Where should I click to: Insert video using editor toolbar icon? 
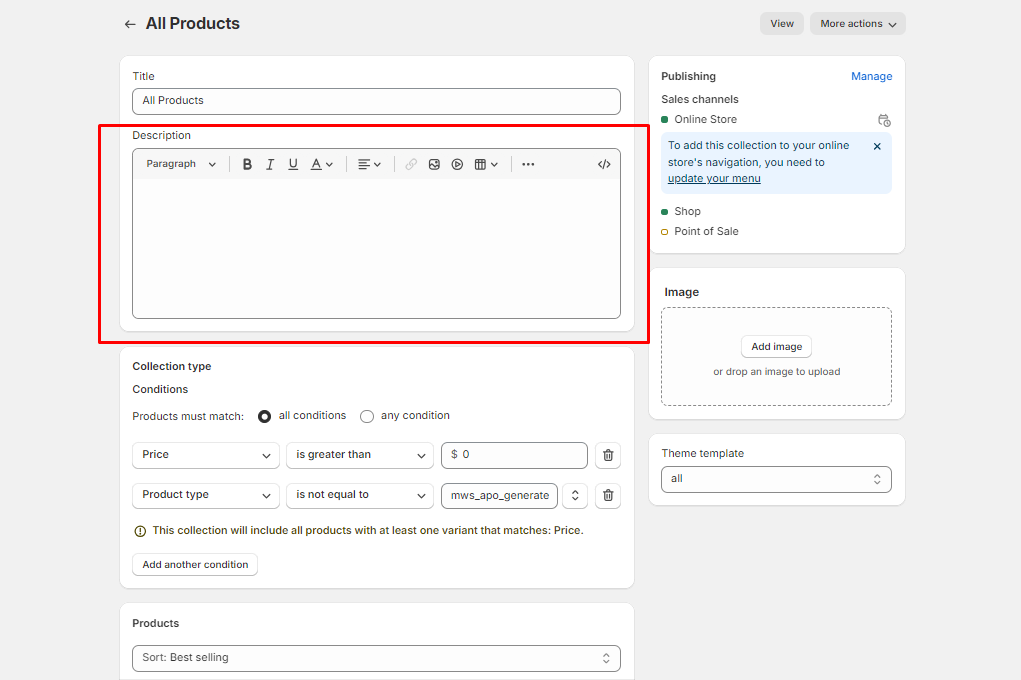457,164
